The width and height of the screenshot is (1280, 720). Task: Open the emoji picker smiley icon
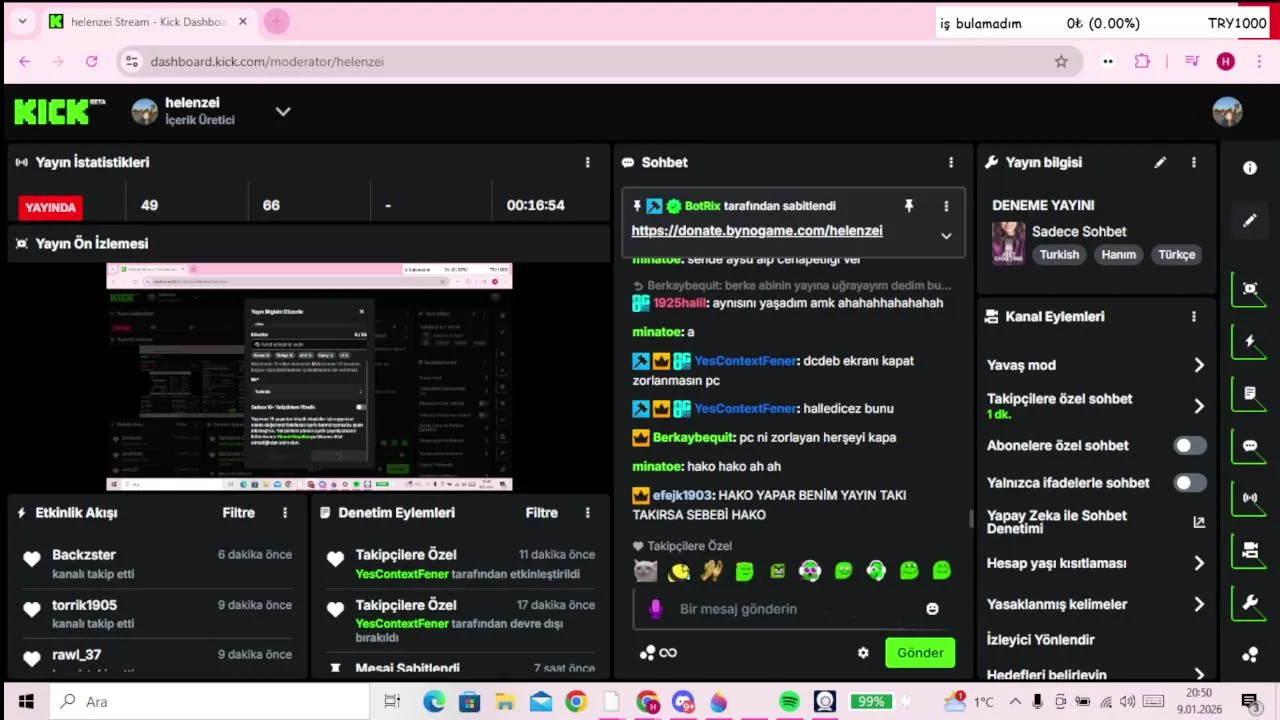coord(933,609)
